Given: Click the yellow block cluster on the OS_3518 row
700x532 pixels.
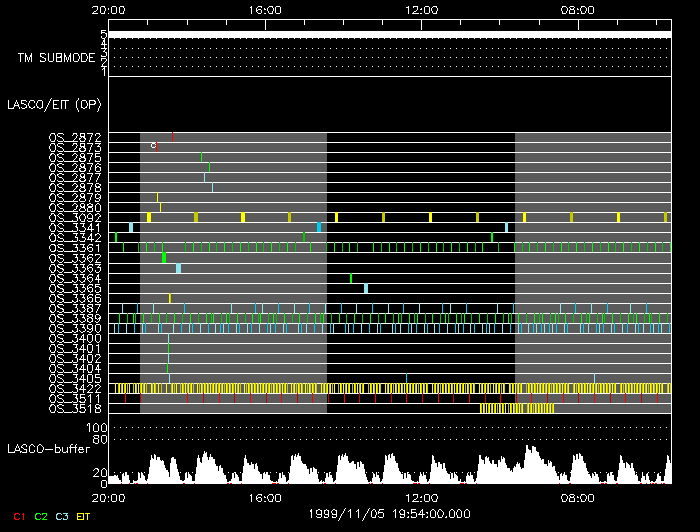Looking at the screenshot, I should pyautogui.click(x=516, y=408).
